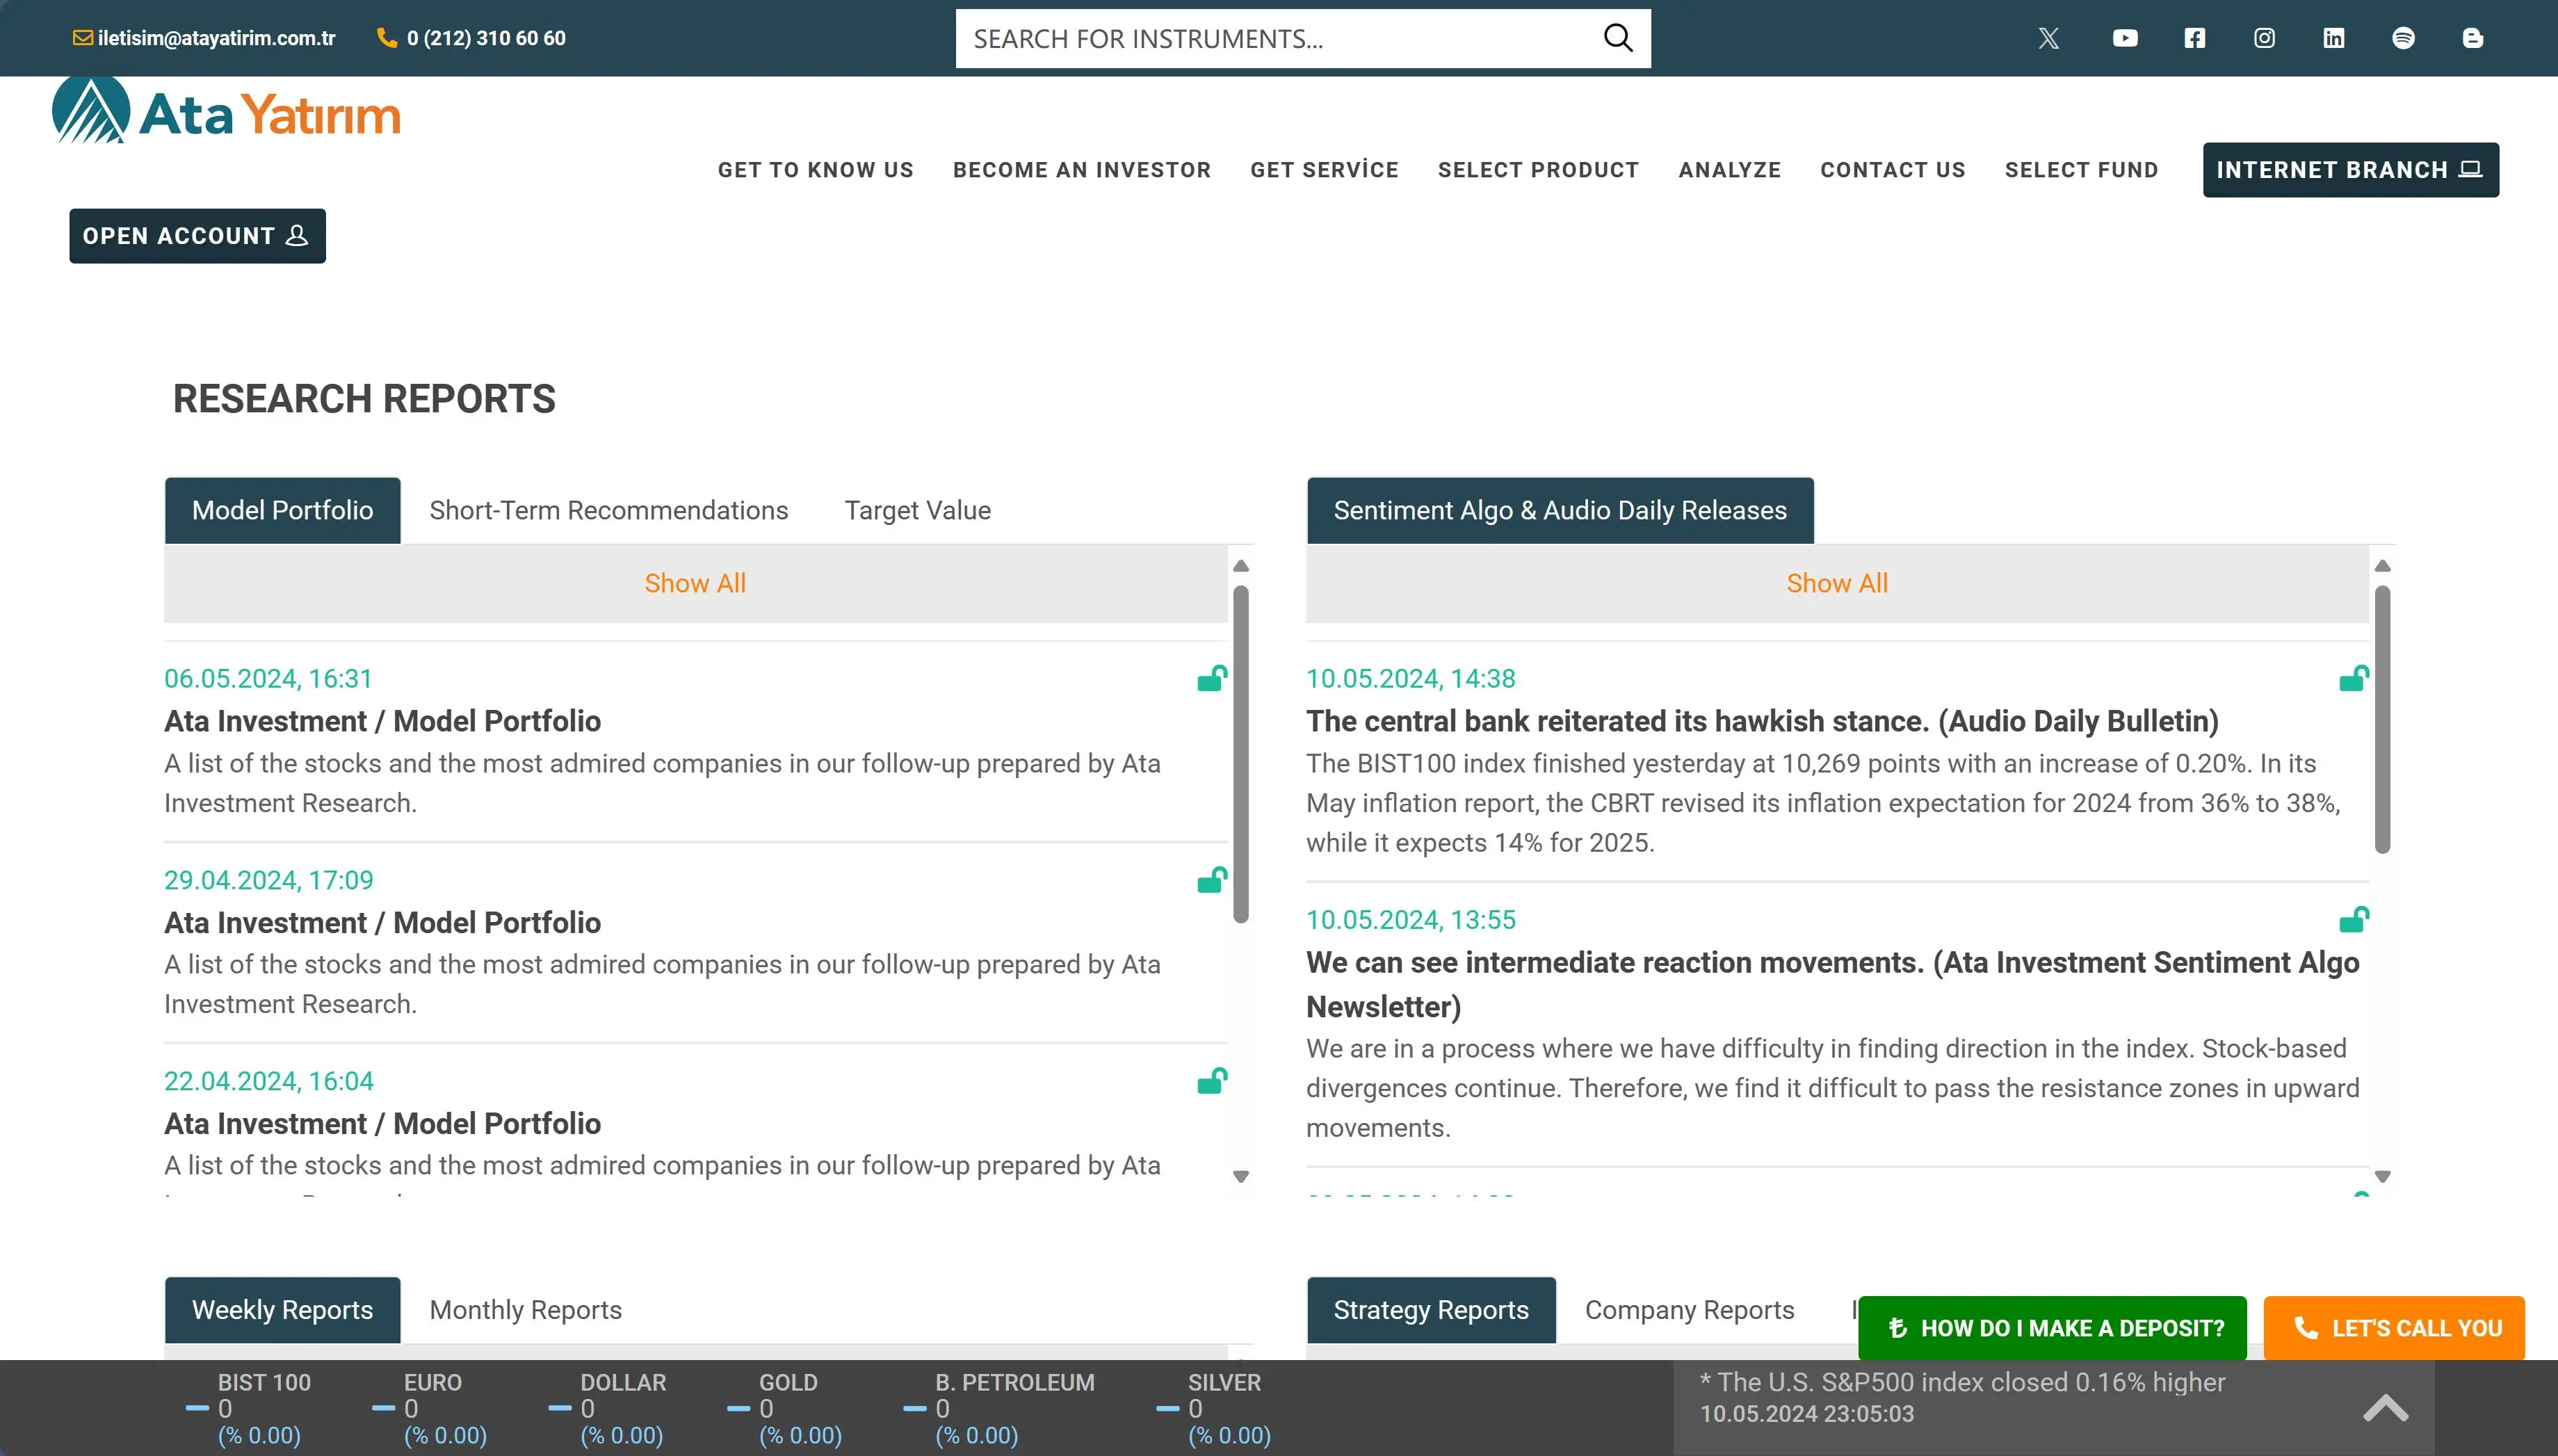Switch to the Target Value tab

coord(918,510)
